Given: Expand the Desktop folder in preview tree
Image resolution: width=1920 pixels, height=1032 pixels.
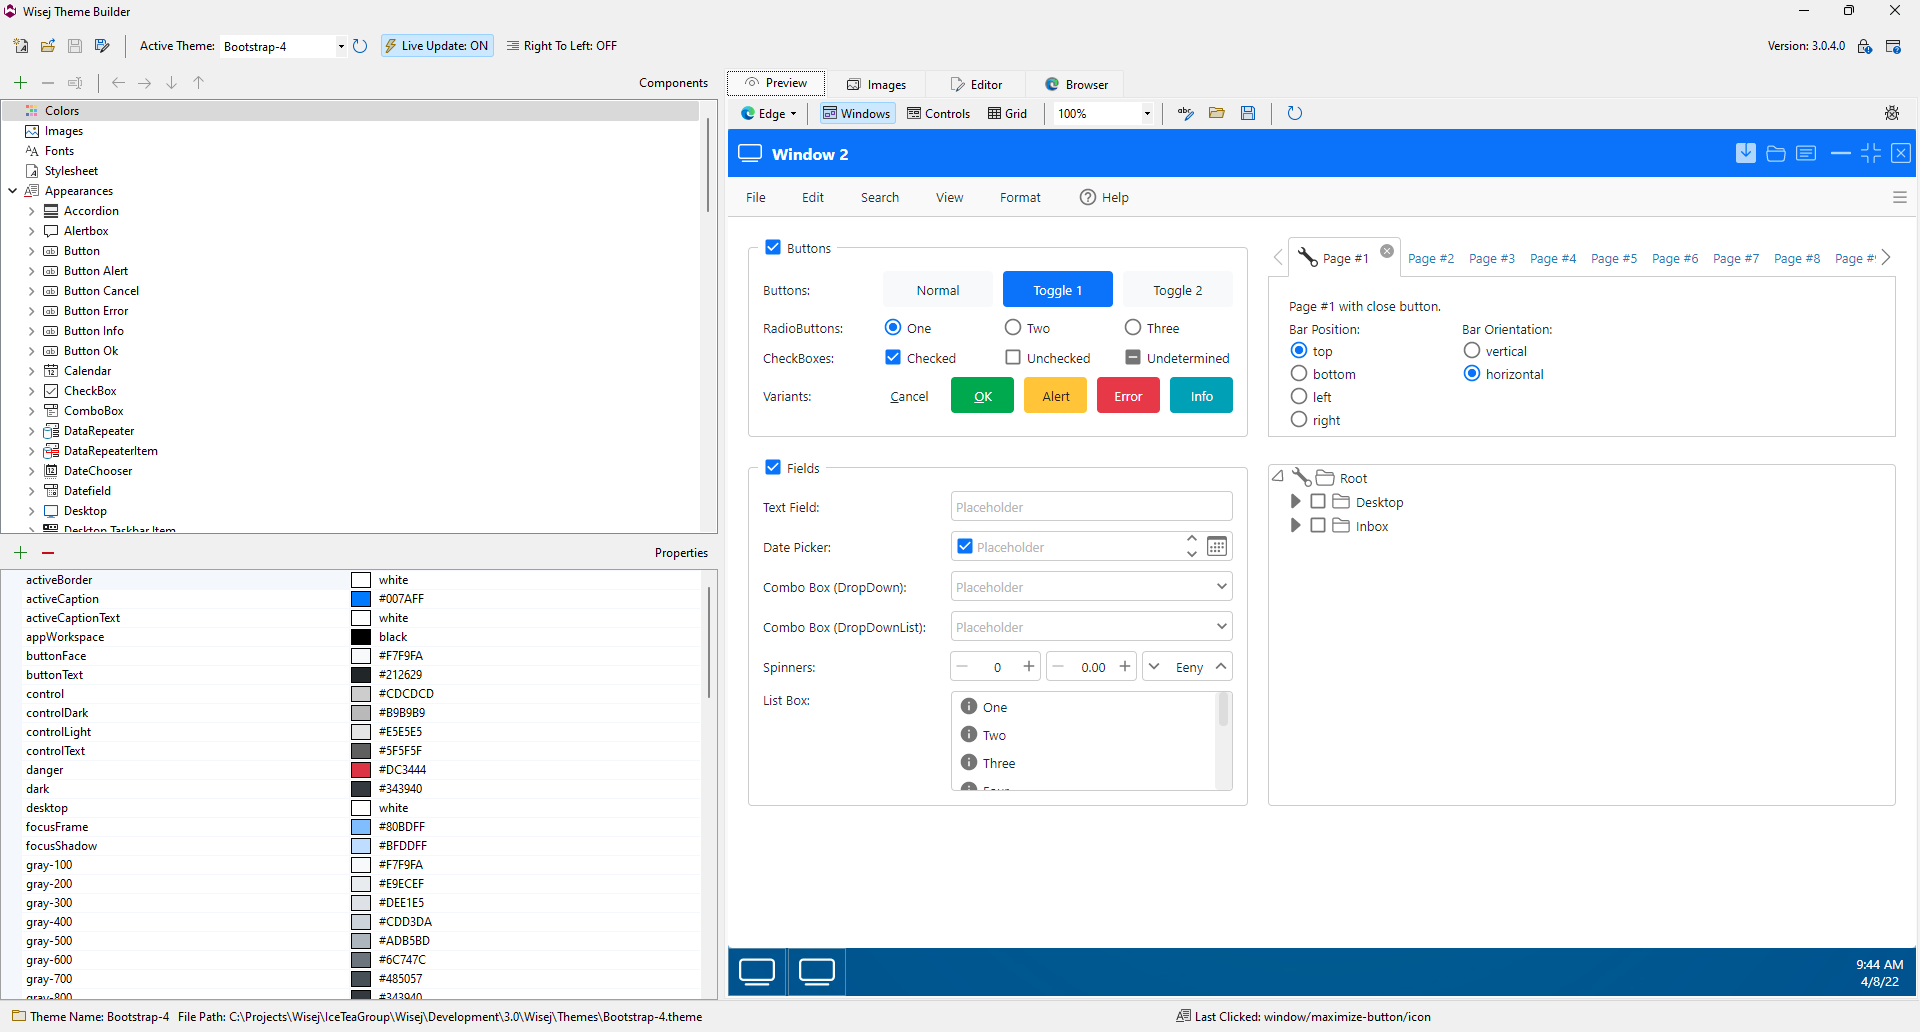Looking at the screenshot, I should (x=1295, y=501).
